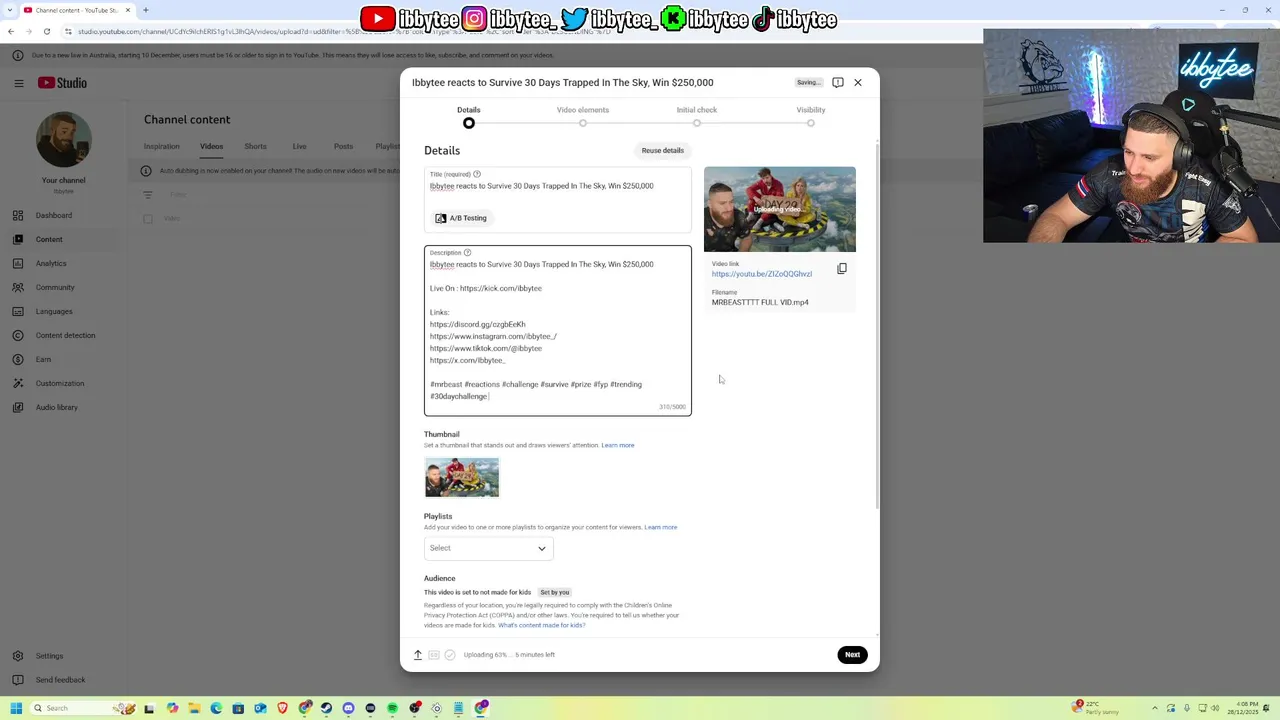This screenshot has height=720, width=1280.
Task: Open Earn in the Studio sidebar
Action: pos(43,359)
